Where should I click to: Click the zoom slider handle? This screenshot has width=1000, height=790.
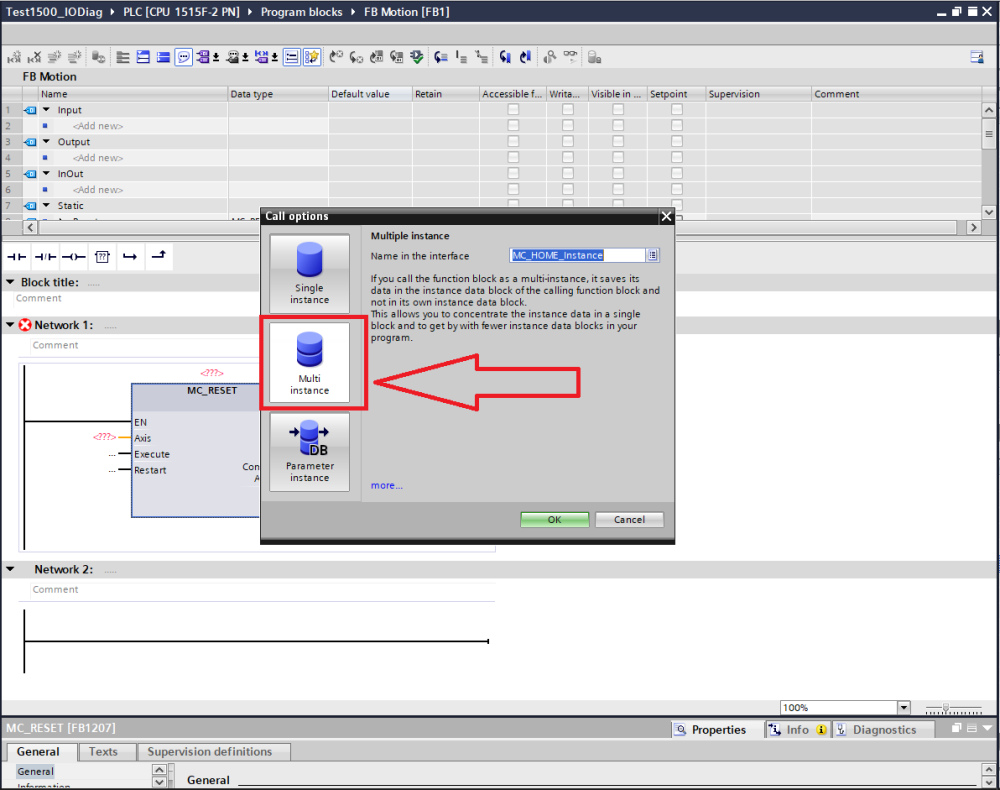coord(946,708)
